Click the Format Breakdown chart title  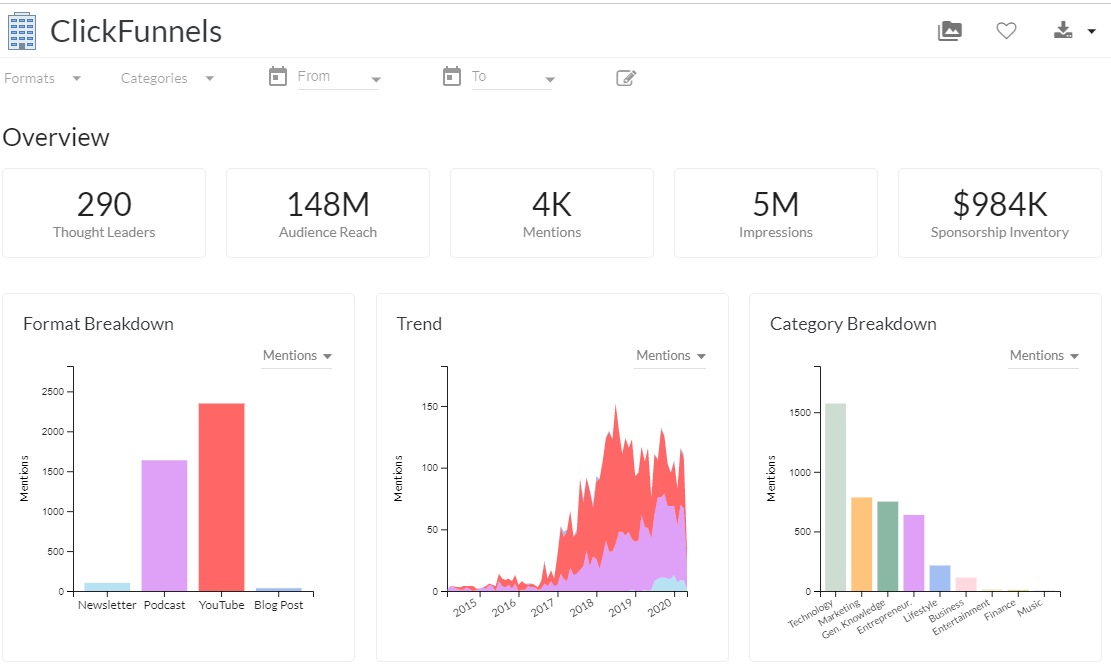pyautogui.click(x=98, y=324)
